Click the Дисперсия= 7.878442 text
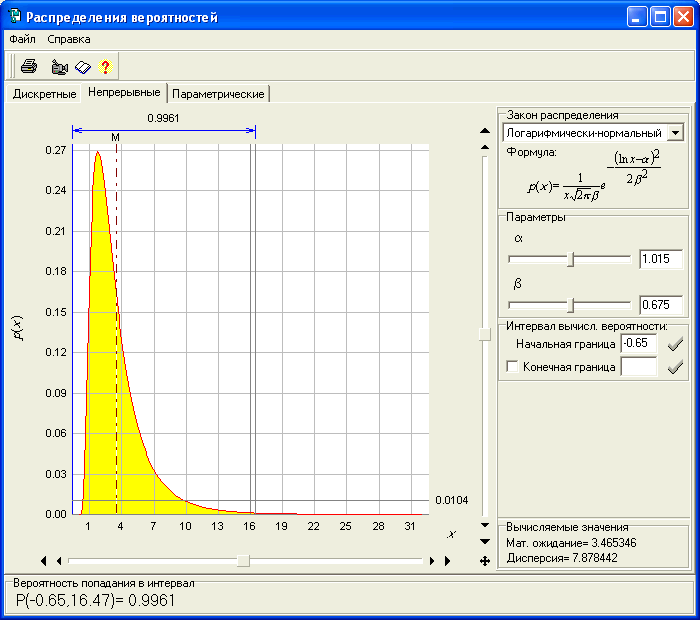 [562, 558]
